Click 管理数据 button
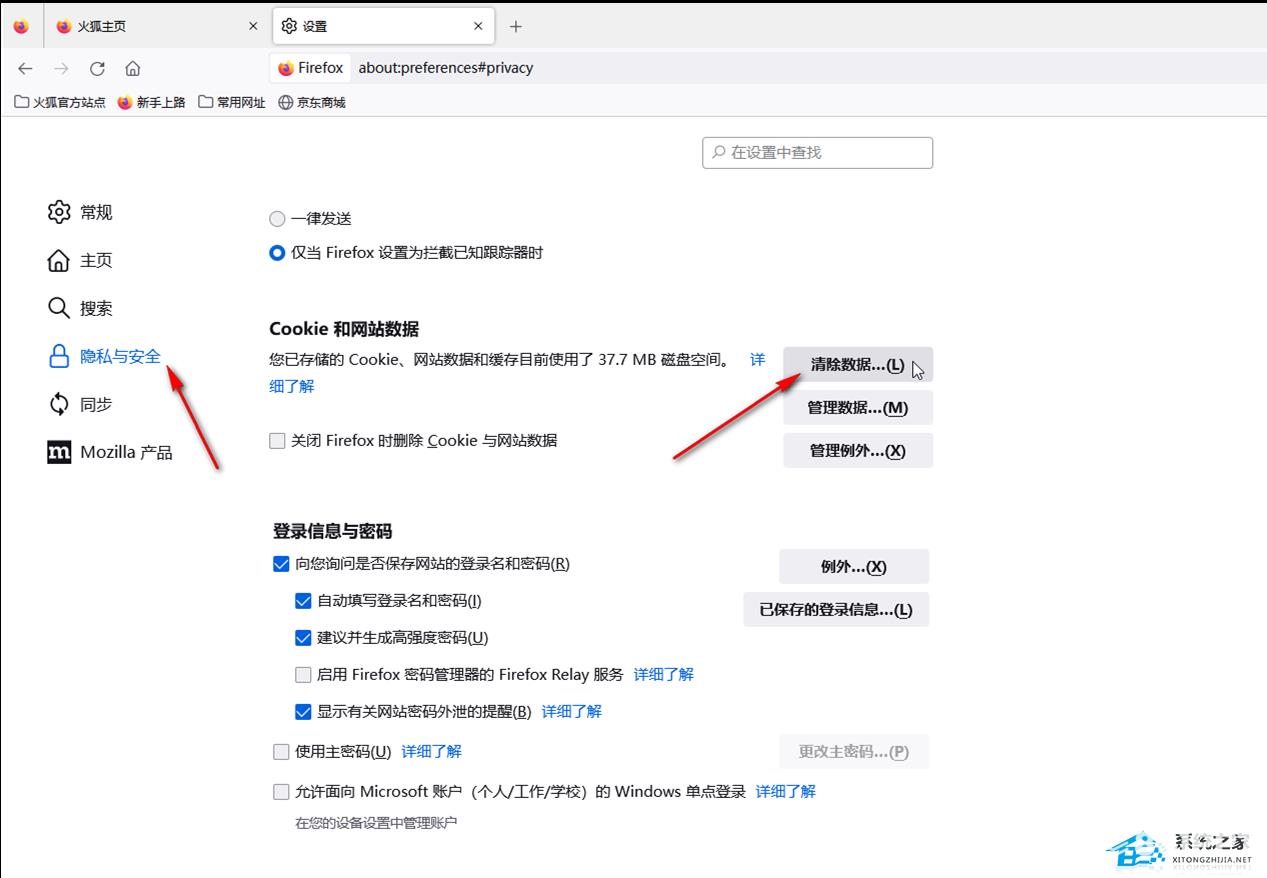Screen dimensions: 1267x878 coord(857,408)
